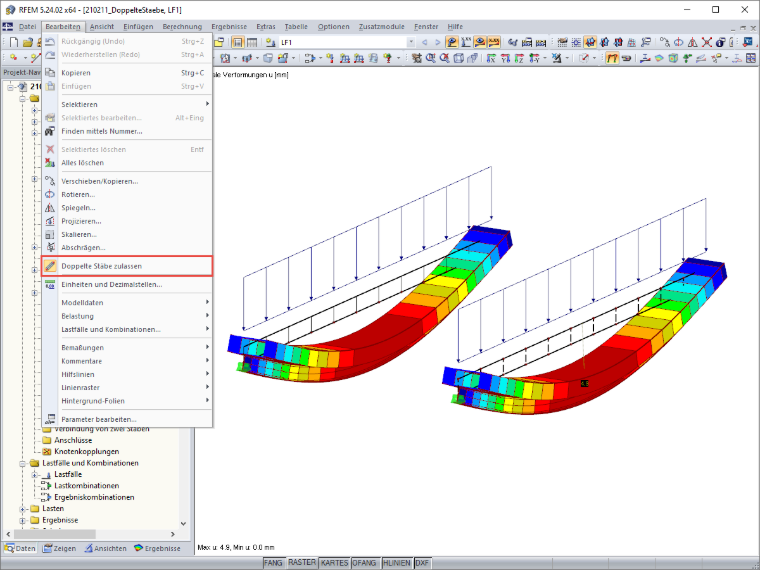
Task: Open the Berechnung menu
Action: [182, 27]
